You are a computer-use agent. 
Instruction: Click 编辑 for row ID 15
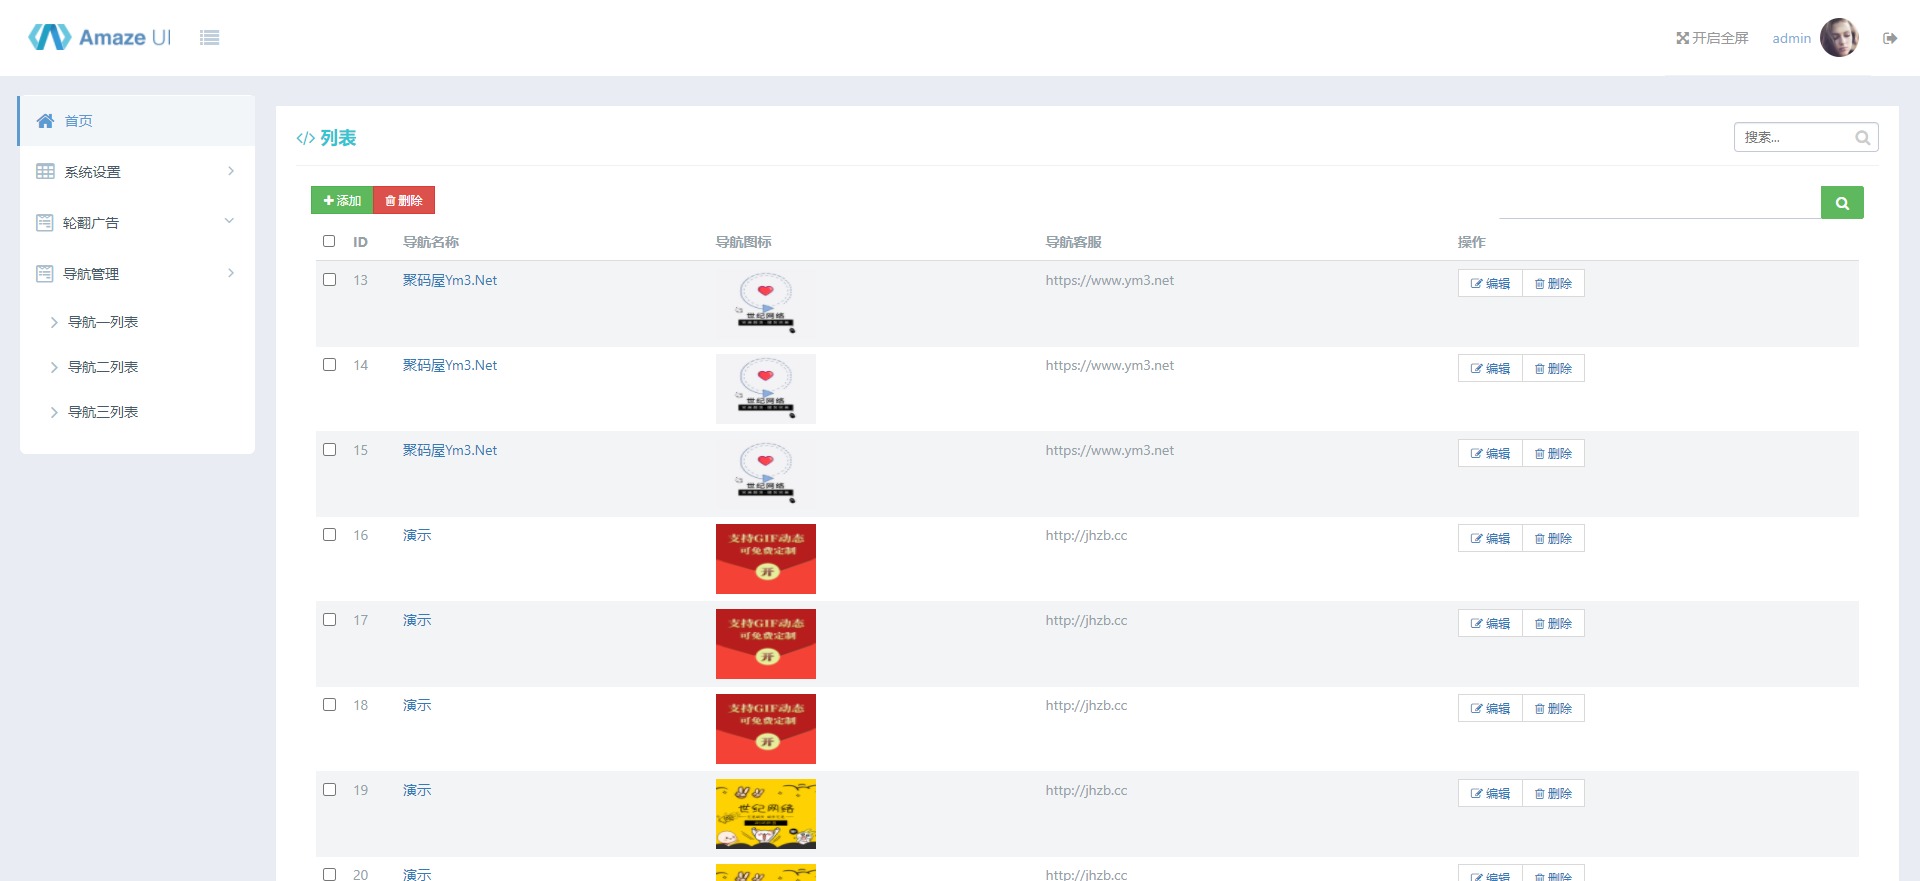tap(1490, 453)
